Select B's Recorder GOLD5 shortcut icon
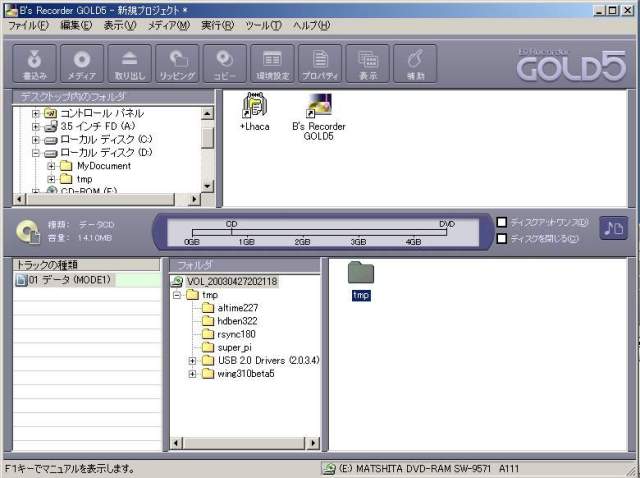 (319, 106)
